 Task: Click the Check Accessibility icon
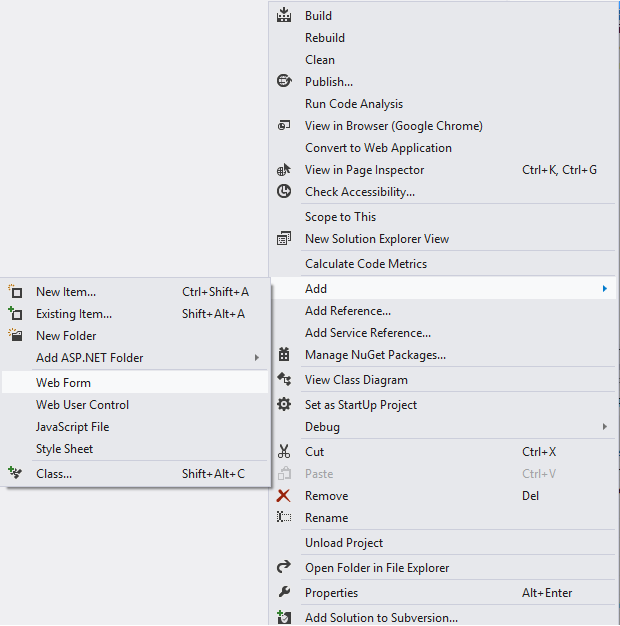click(x=284, y=192)
